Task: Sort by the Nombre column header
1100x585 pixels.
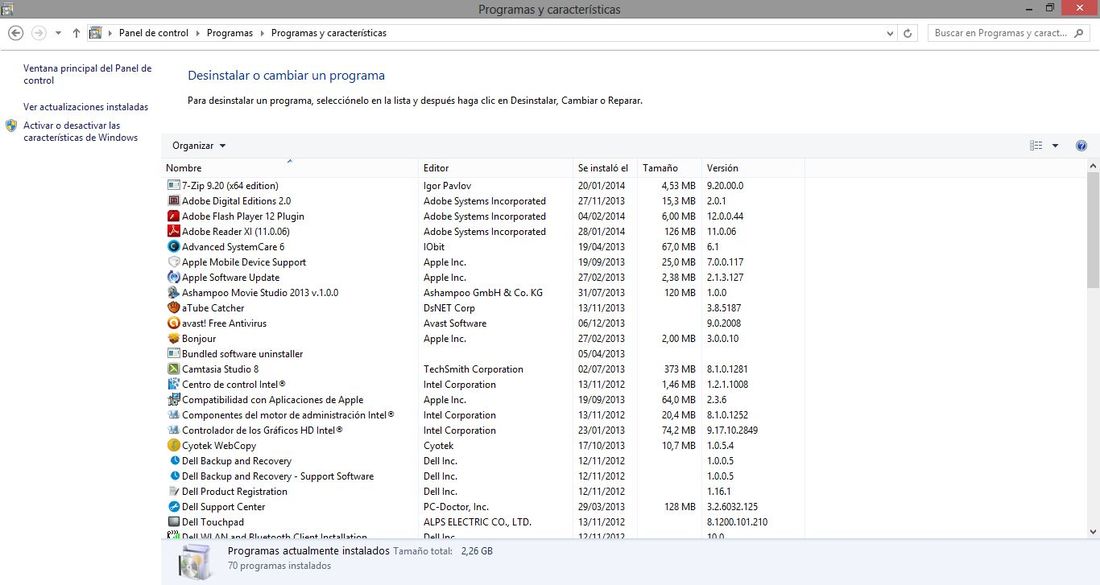Action: coord(290,168)
